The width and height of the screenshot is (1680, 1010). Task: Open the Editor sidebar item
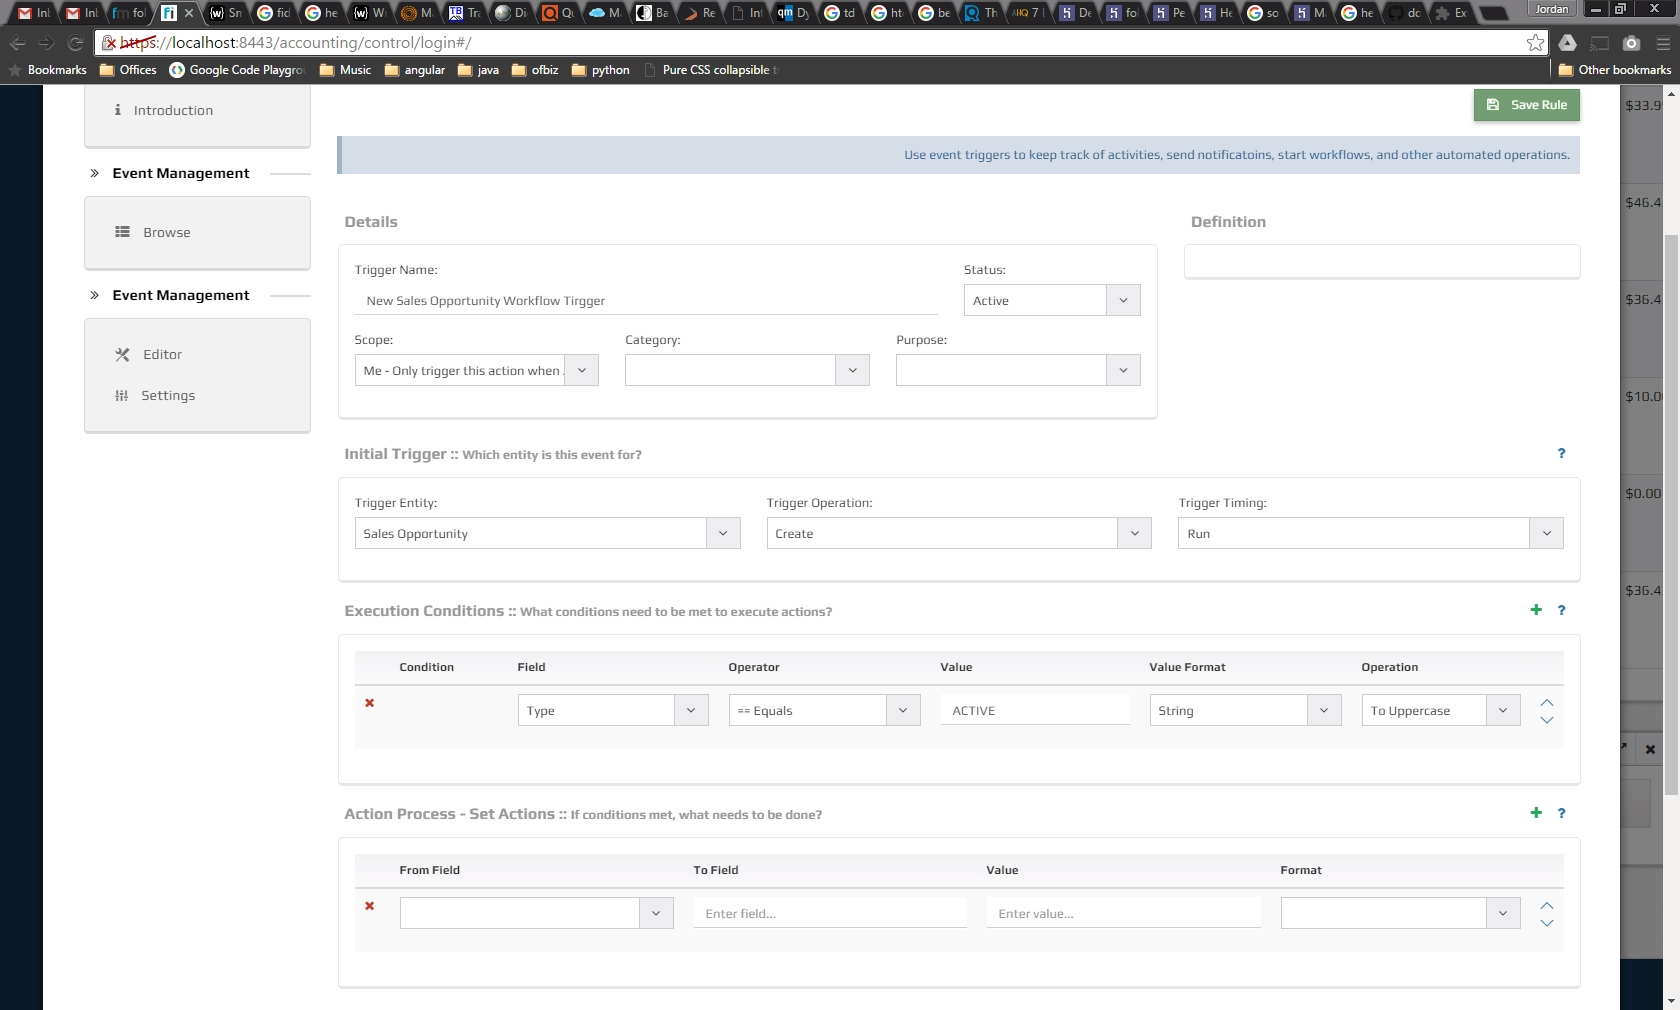[162, 354]
